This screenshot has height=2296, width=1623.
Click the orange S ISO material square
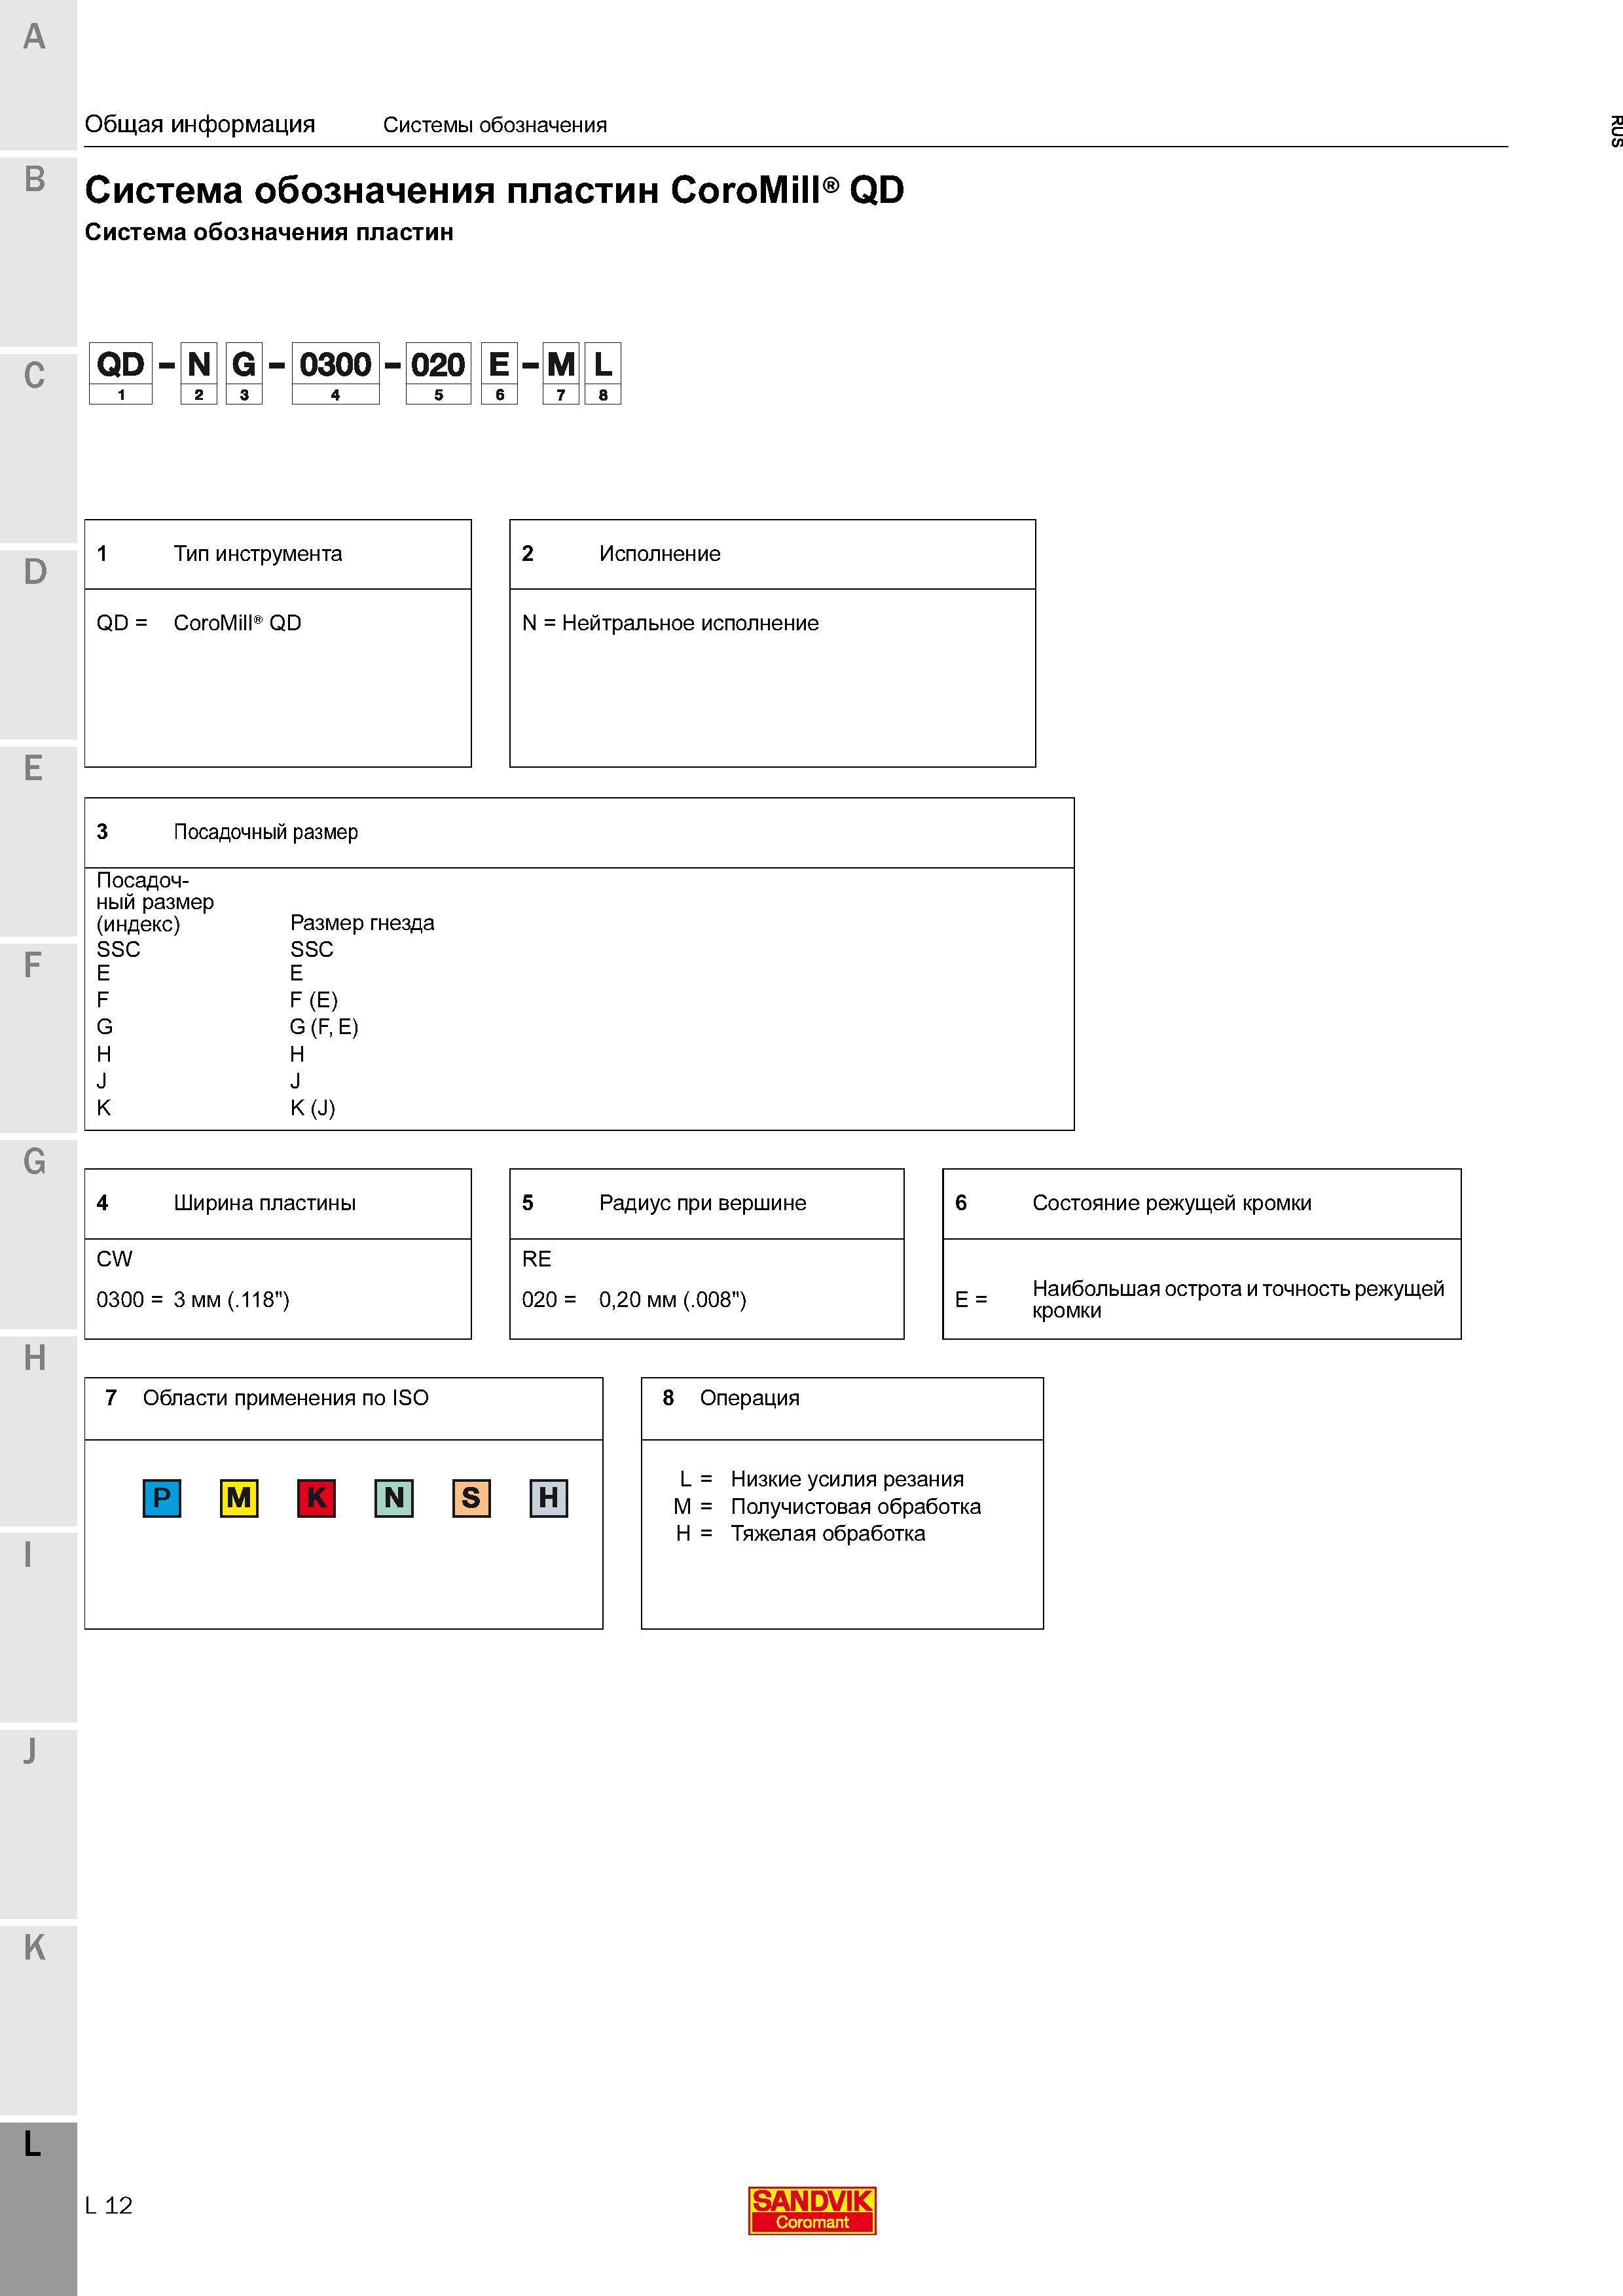[x=471, y=1498]
